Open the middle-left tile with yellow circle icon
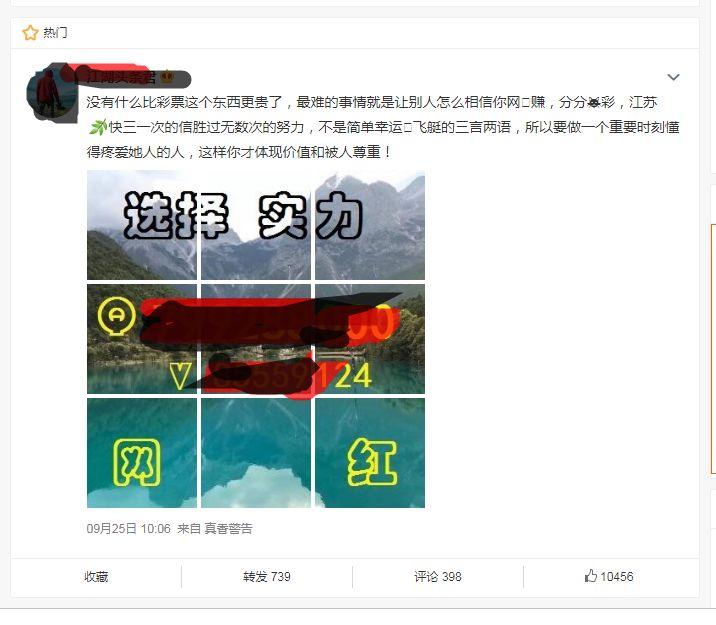This screenshot has height=625, width=716. tap(142, 339)
